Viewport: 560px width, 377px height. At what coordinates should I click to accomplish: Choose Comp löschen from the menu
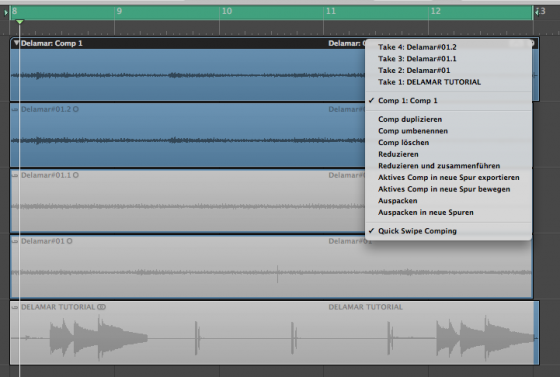click(449, 142)
